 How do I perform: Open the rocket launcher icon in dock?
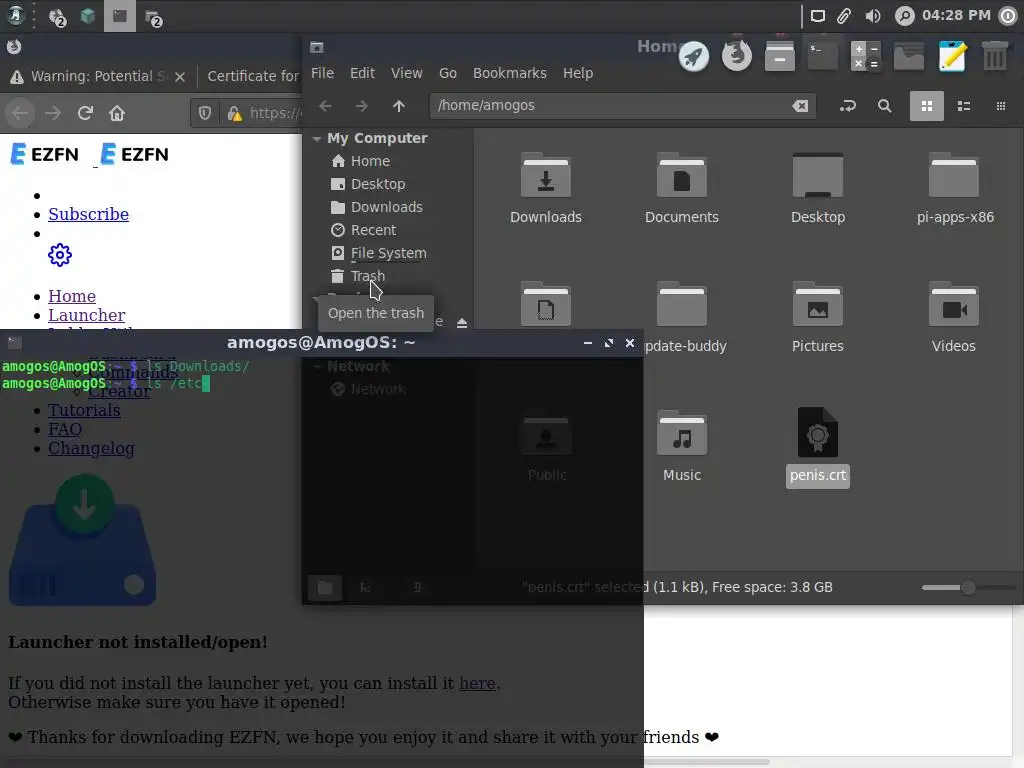[x=694, y=57]
